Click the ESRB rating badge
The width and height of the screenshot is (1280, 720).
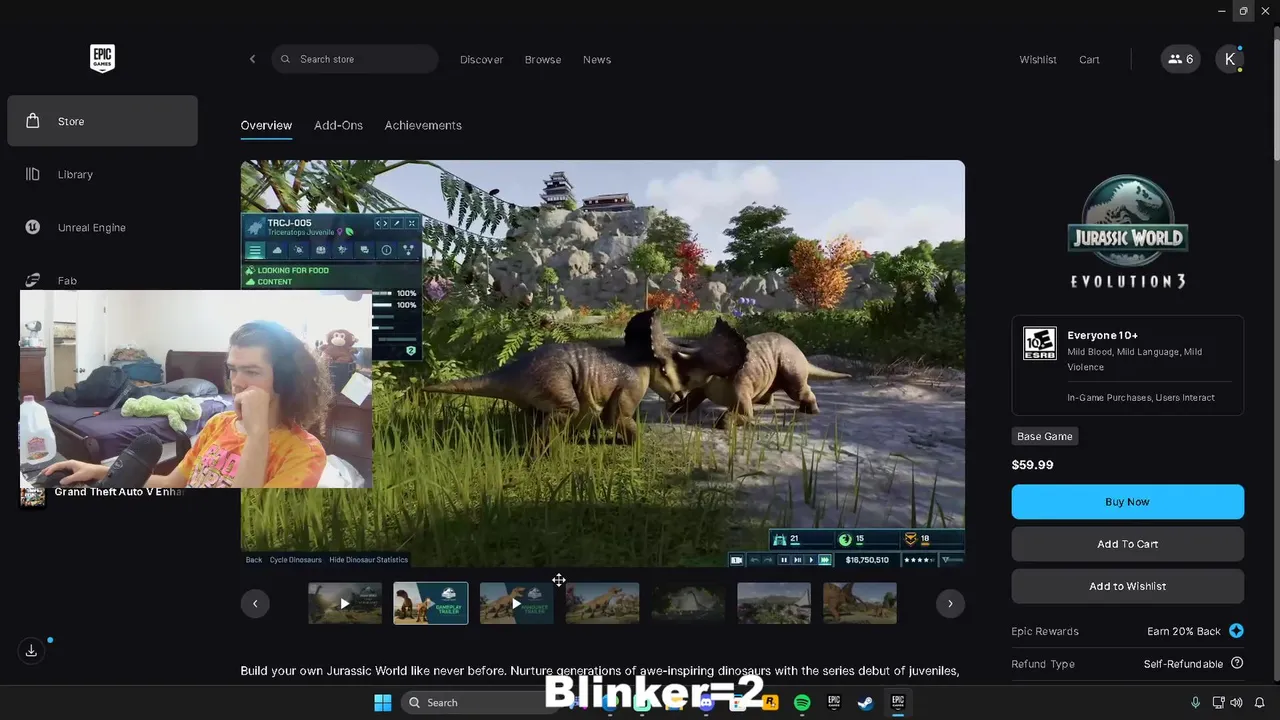click(1039, 344)
